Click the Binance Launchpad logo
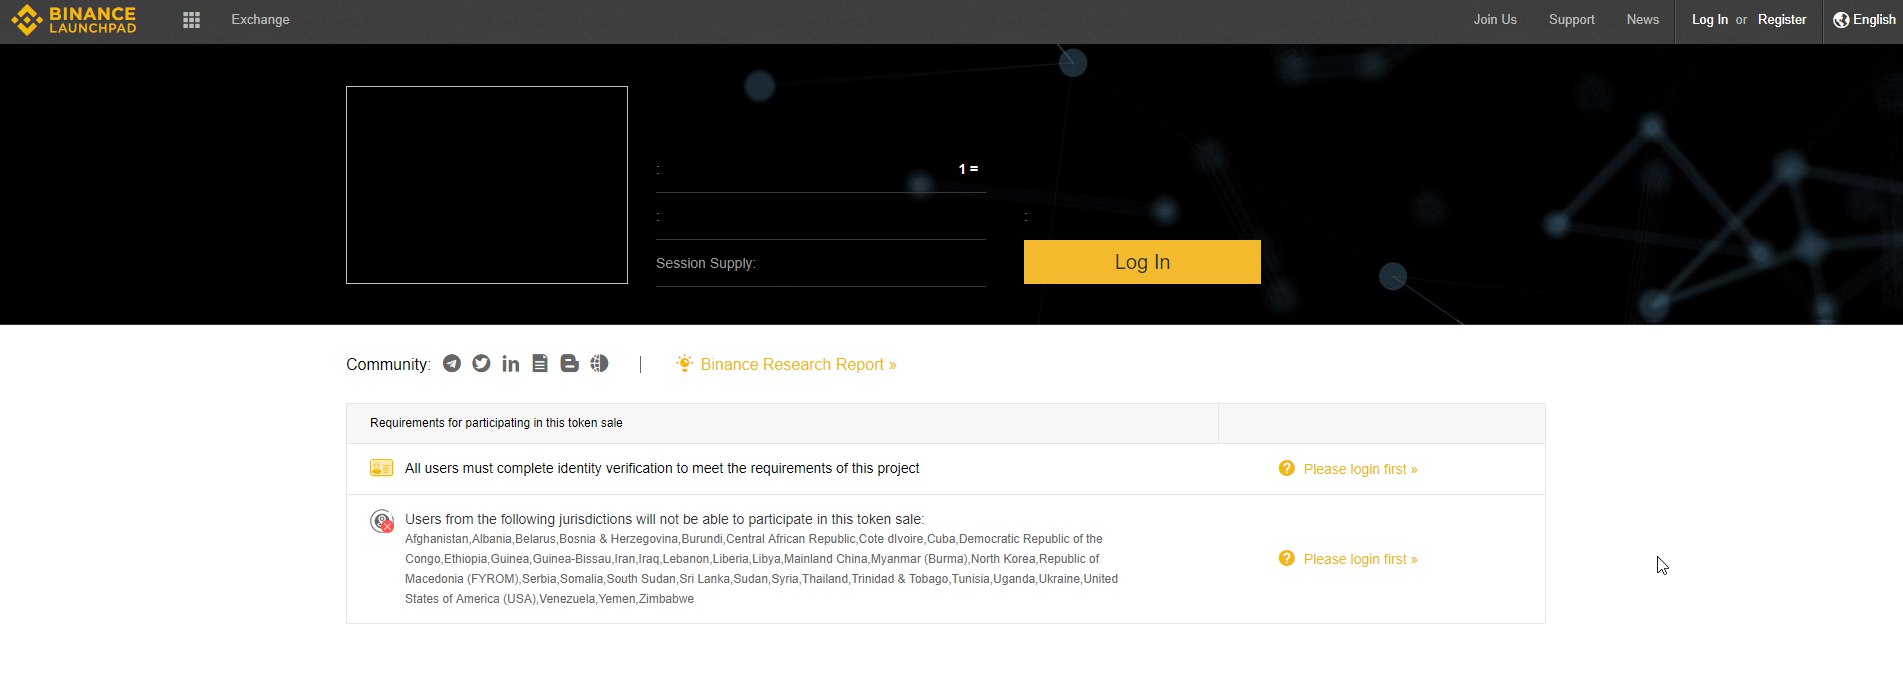The width and height of the screenshot is (1903, 699). point(74,20)
